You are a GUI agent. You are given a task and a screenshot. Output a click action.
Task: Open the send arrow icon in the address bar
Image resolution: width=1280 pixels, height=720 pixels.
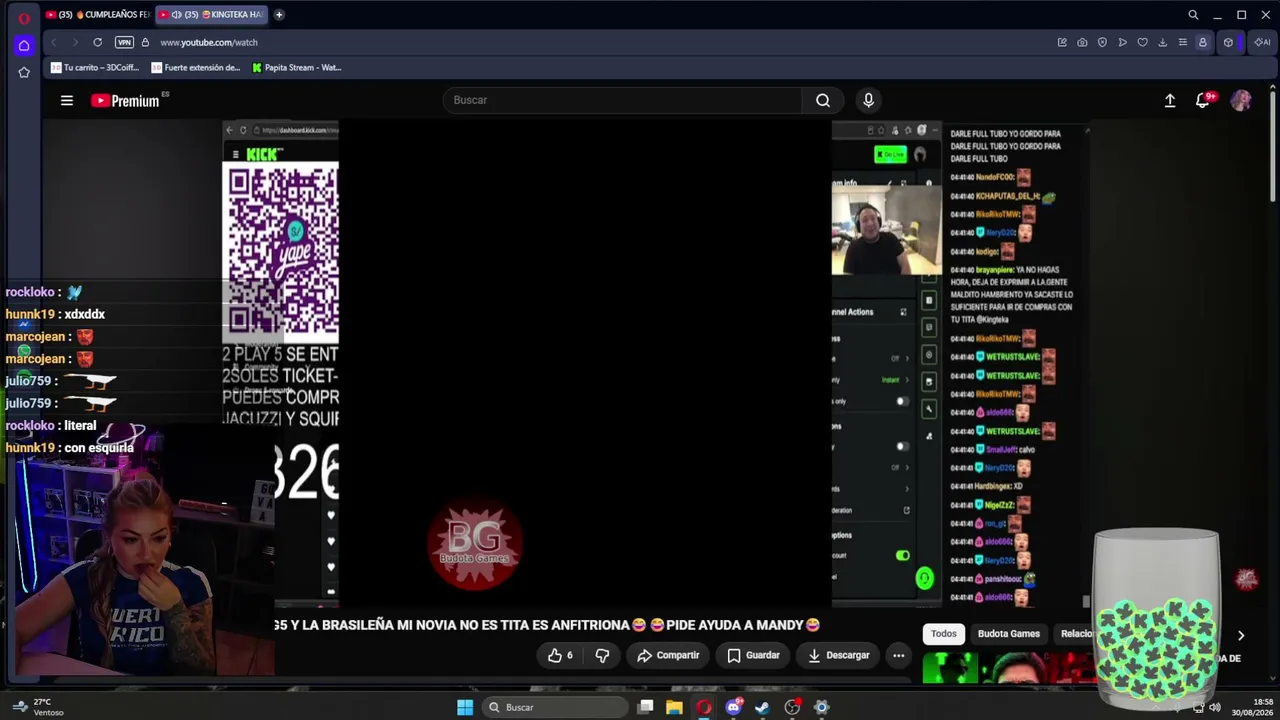(1122, 42)
